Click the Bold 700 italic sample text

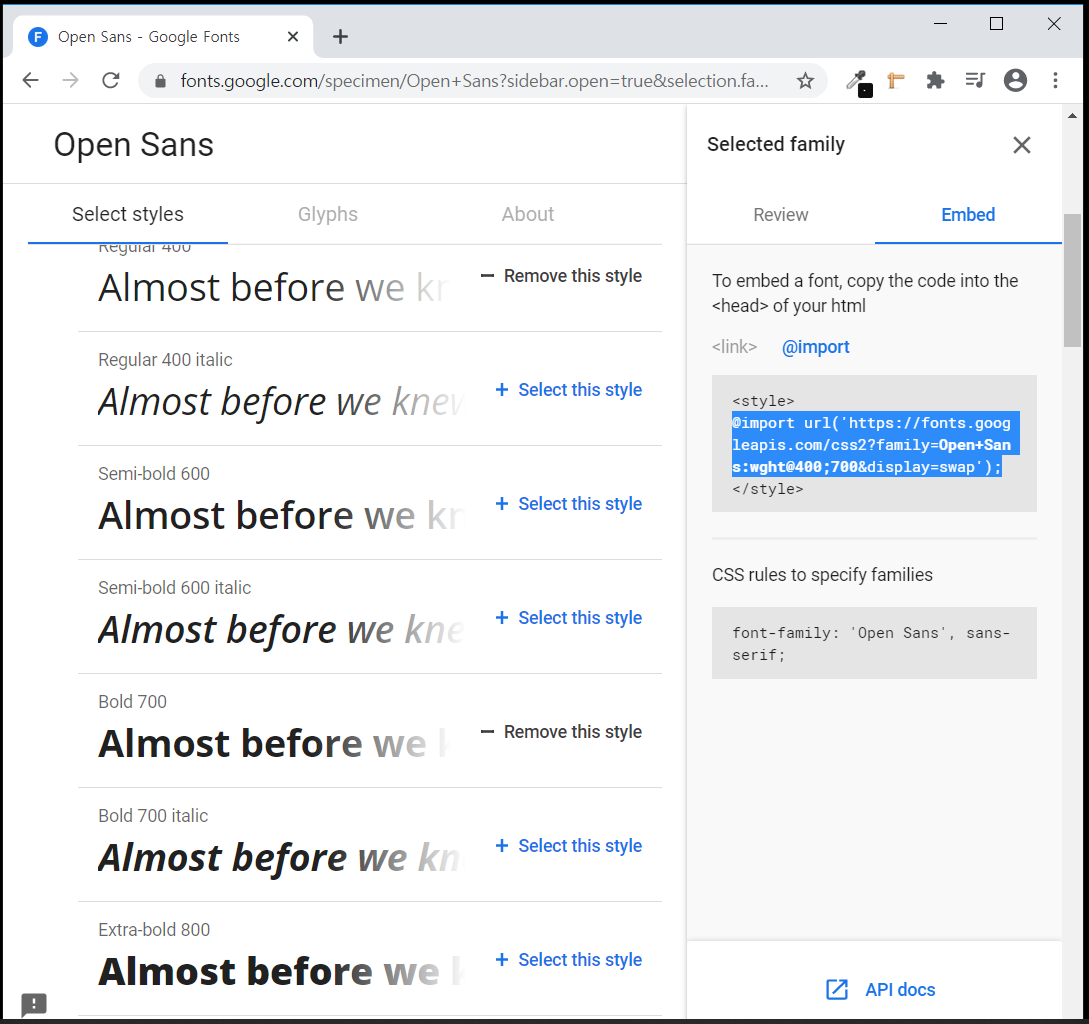[279, 857]
